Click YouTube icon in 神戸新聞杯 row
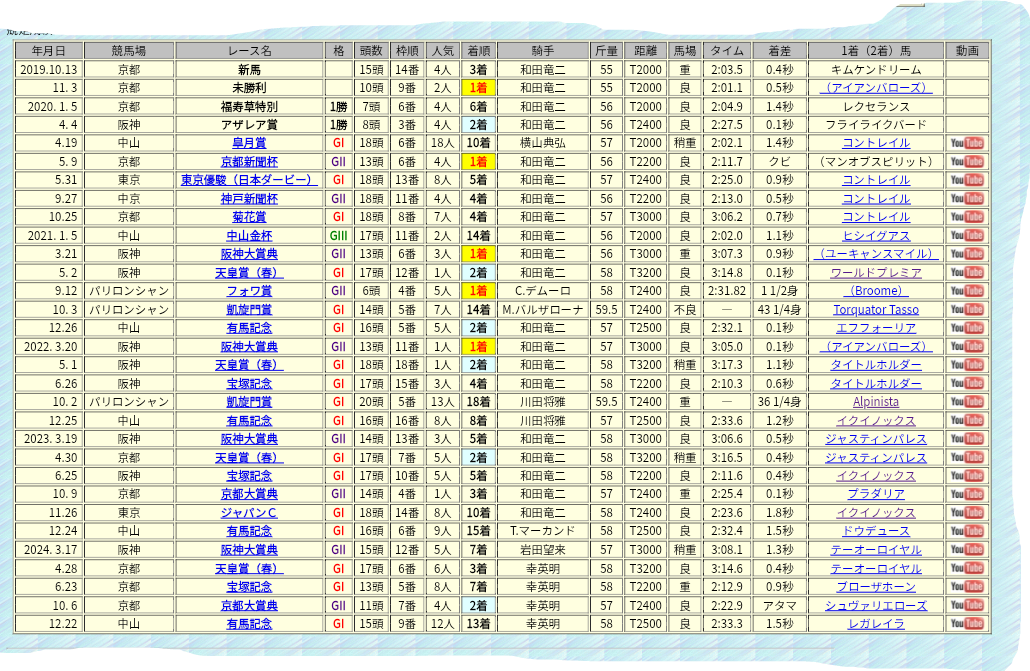The height and width of the screenshot is (671, 1030). click(966, 199)
